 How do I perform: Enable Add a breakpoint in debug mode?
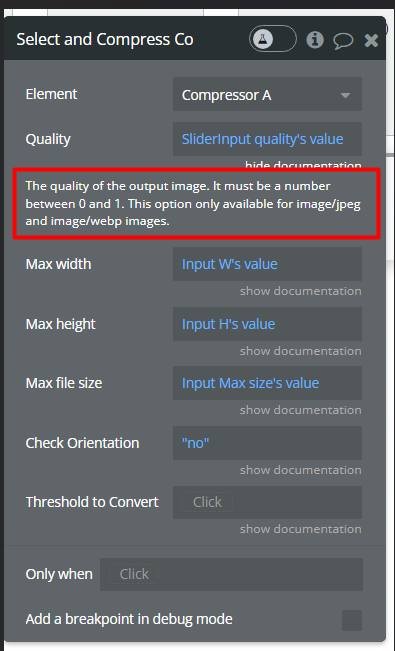(352, 620)
